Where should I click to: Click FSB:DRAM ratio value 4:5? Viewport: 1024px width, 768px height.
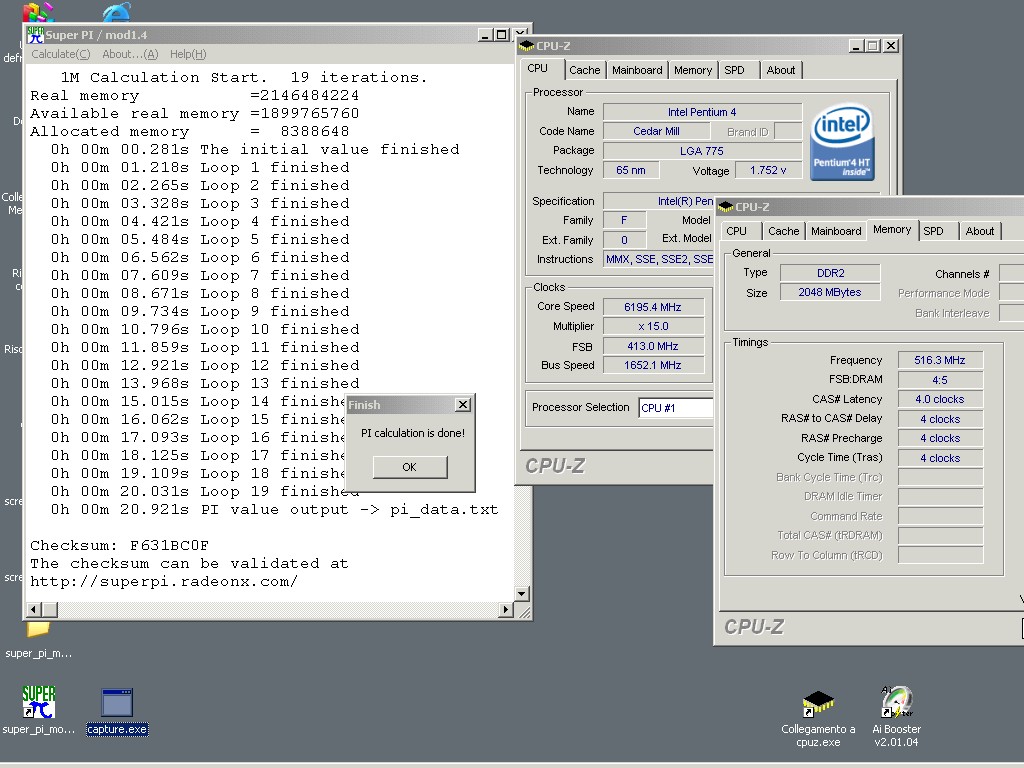940,380
